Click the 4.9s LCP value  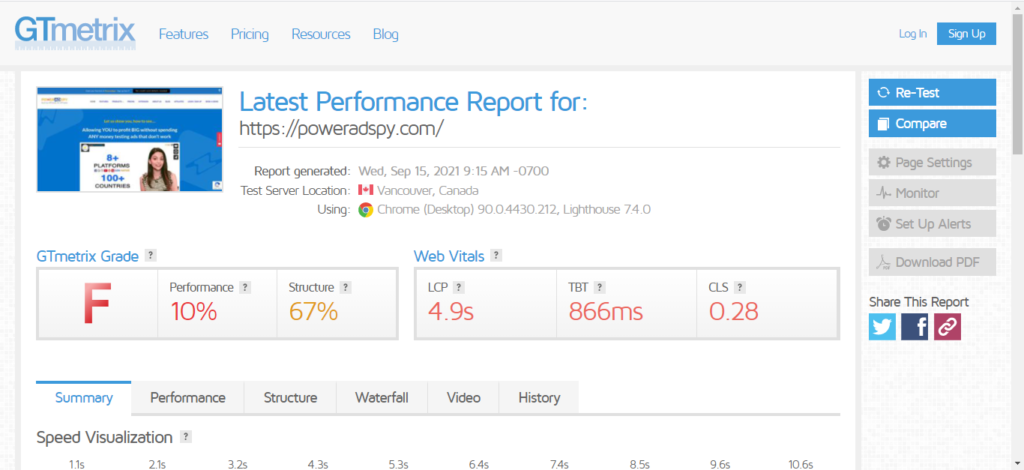tap(451, 312)
